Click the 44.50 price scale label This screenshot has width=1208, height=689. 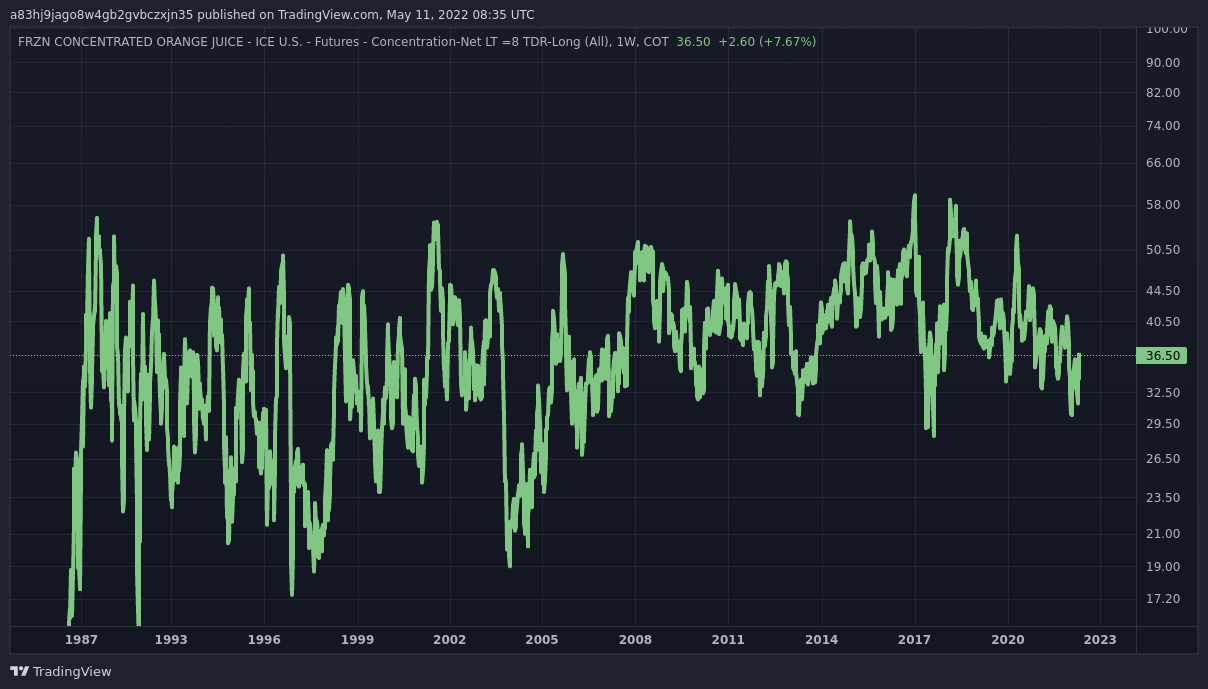(1163, 291)
